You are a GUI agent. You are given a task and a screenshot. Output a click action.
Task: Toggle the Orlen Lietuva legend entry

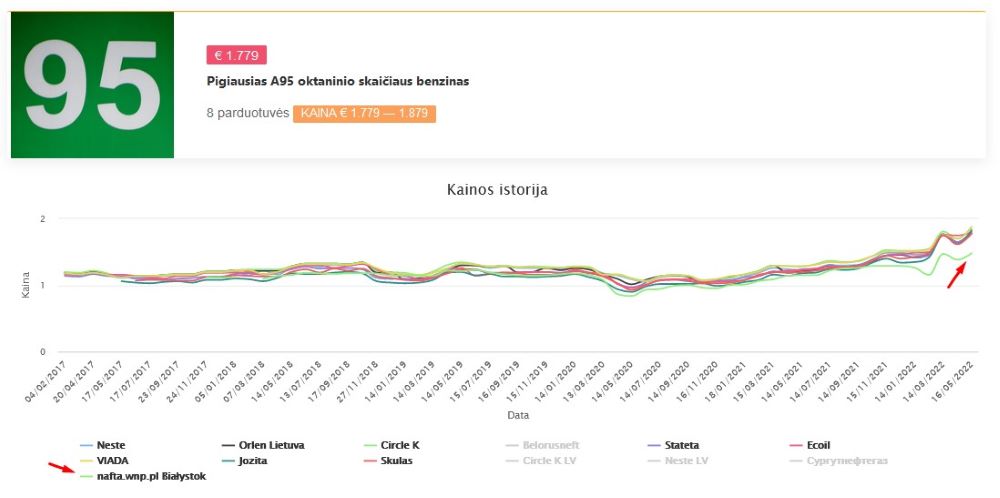pos(263,445)
